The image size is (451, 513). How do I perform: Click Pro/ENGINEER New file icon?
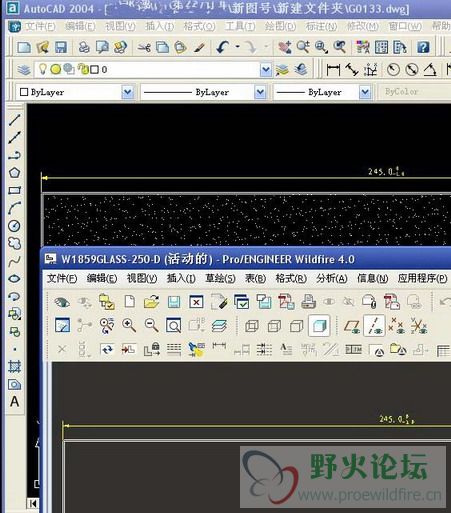click(129, 302)
